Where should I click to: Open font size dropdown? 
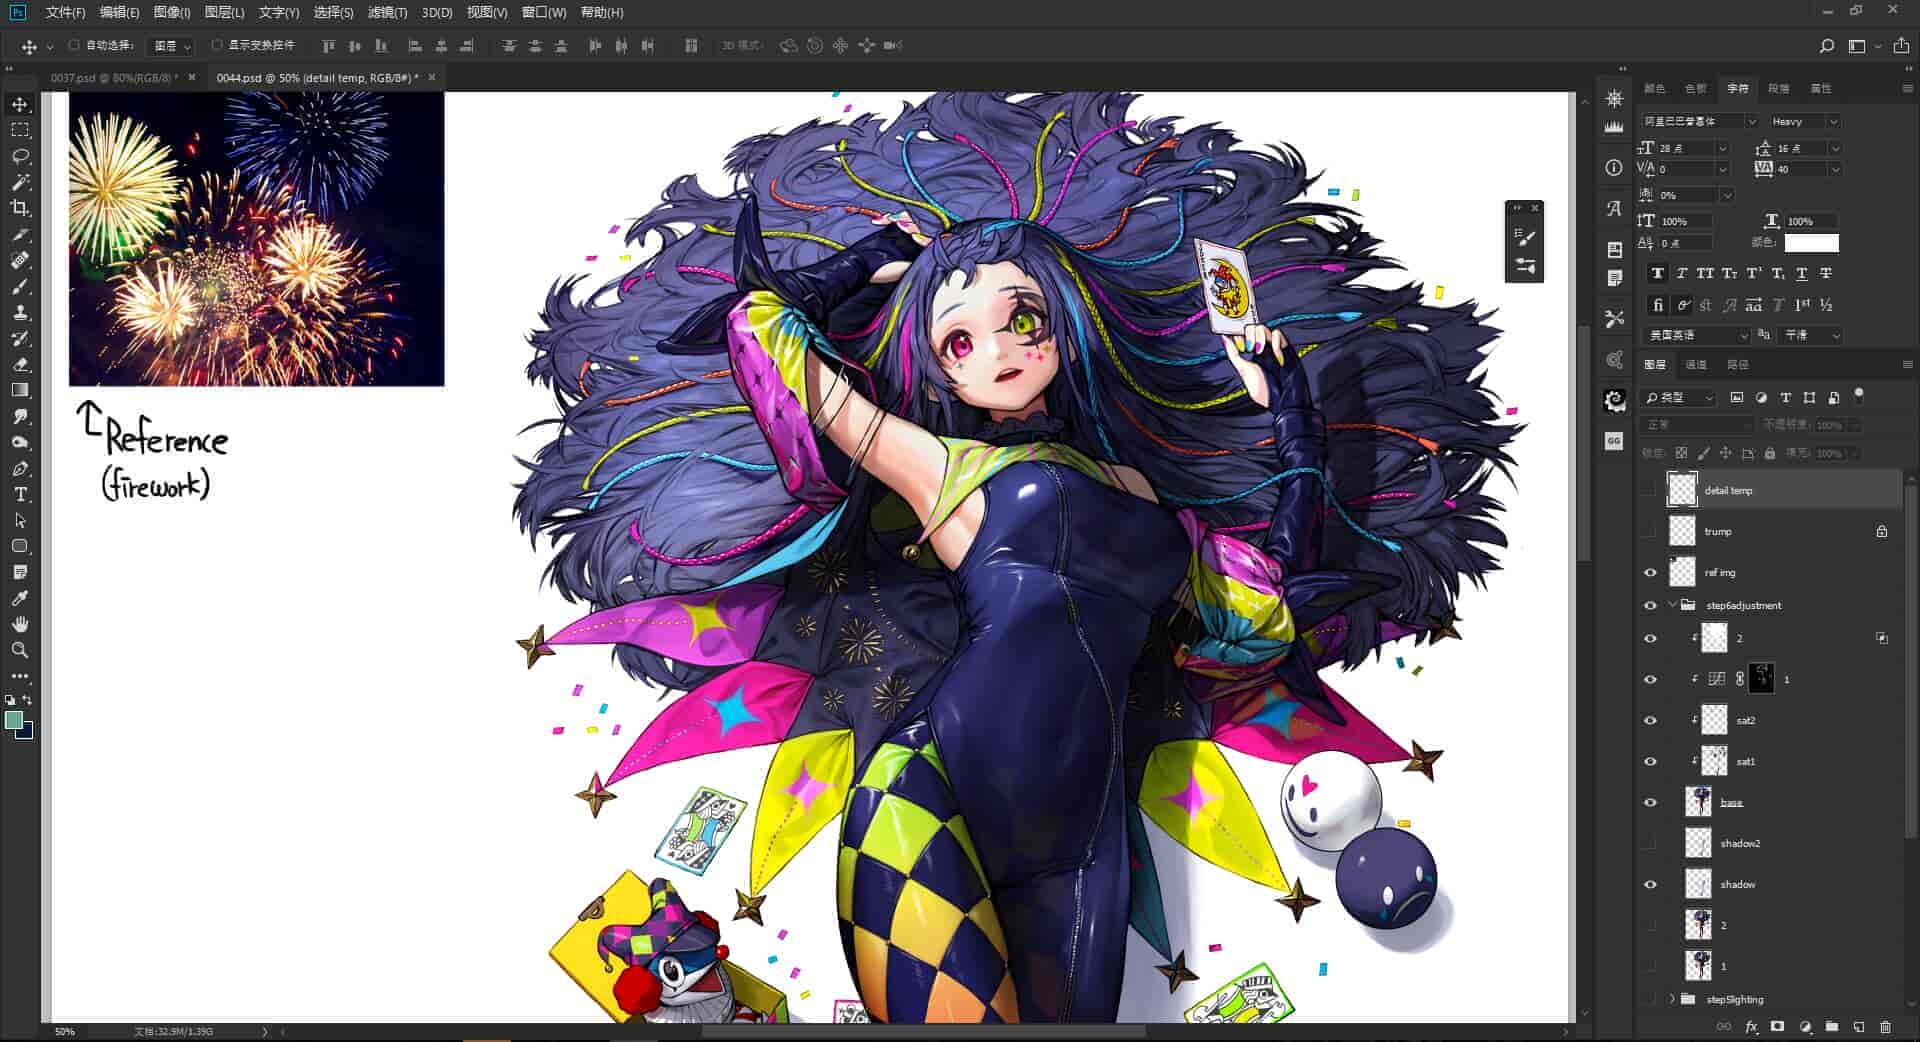[1722, 148]
